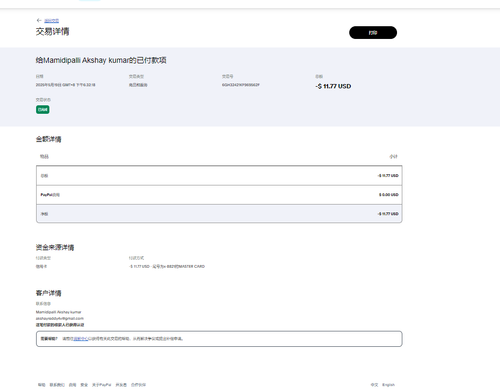This screenshot has height=390, width=500.
Task: Click the 关于PayPal footer link
Action: click(x=101, y=385)
